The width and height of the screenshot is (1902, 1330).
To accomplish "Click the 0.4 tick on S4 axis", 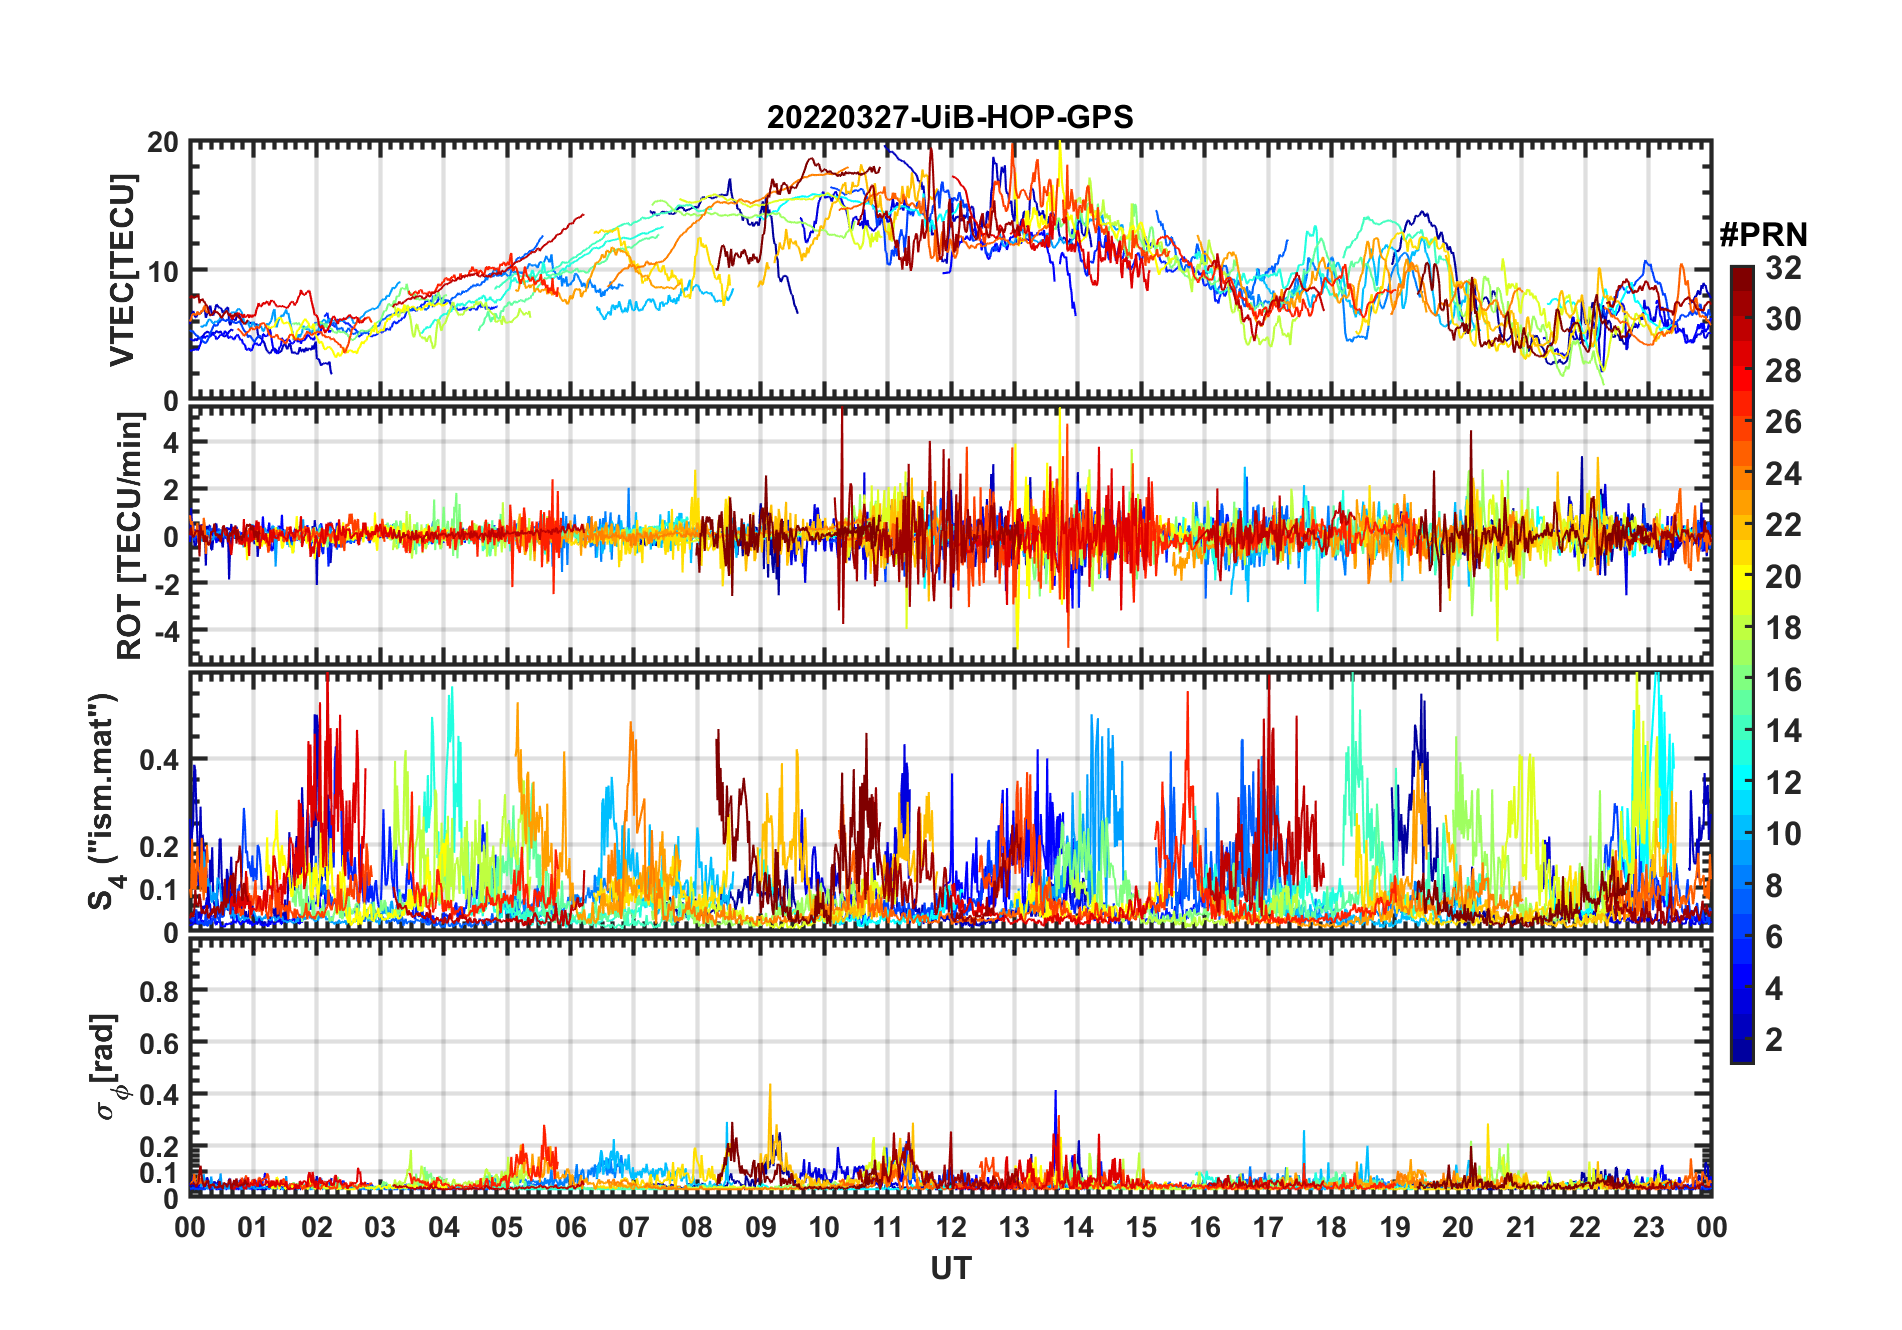I will [x=159, y=760].
